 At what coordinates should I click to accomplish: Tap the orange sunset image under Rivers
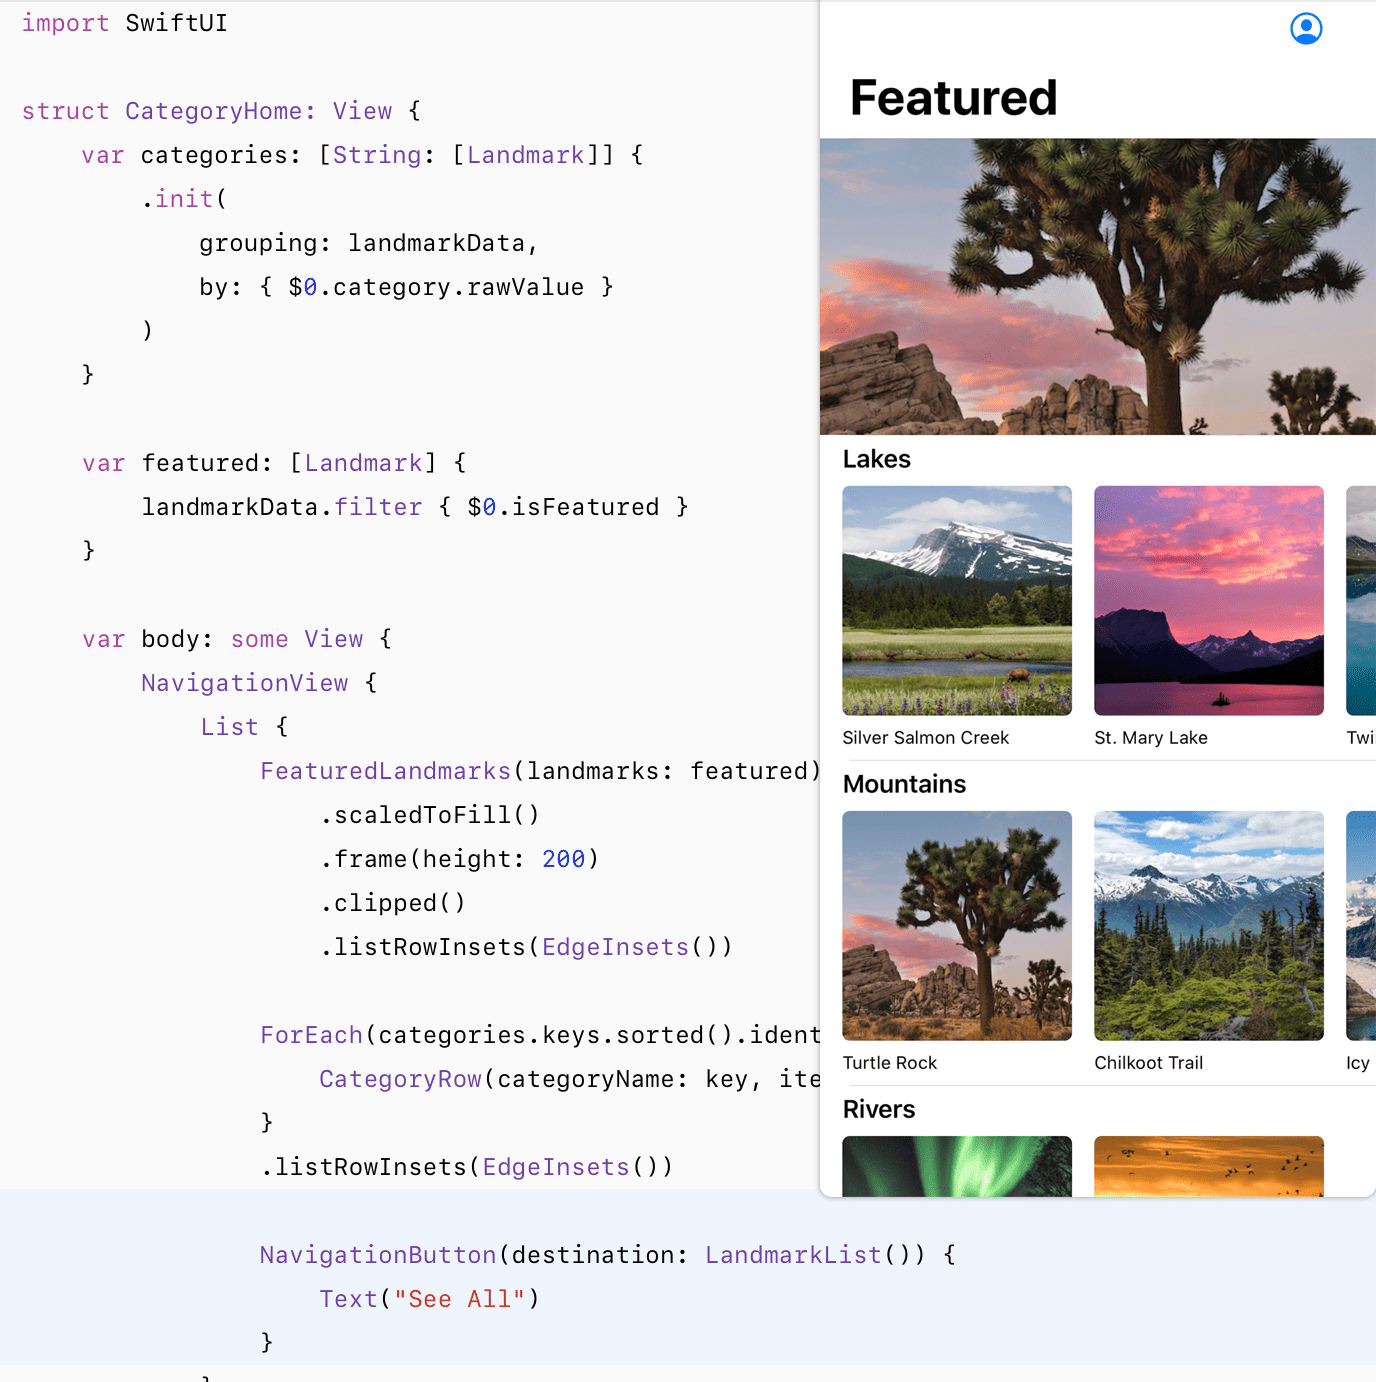(1208, 1166)
